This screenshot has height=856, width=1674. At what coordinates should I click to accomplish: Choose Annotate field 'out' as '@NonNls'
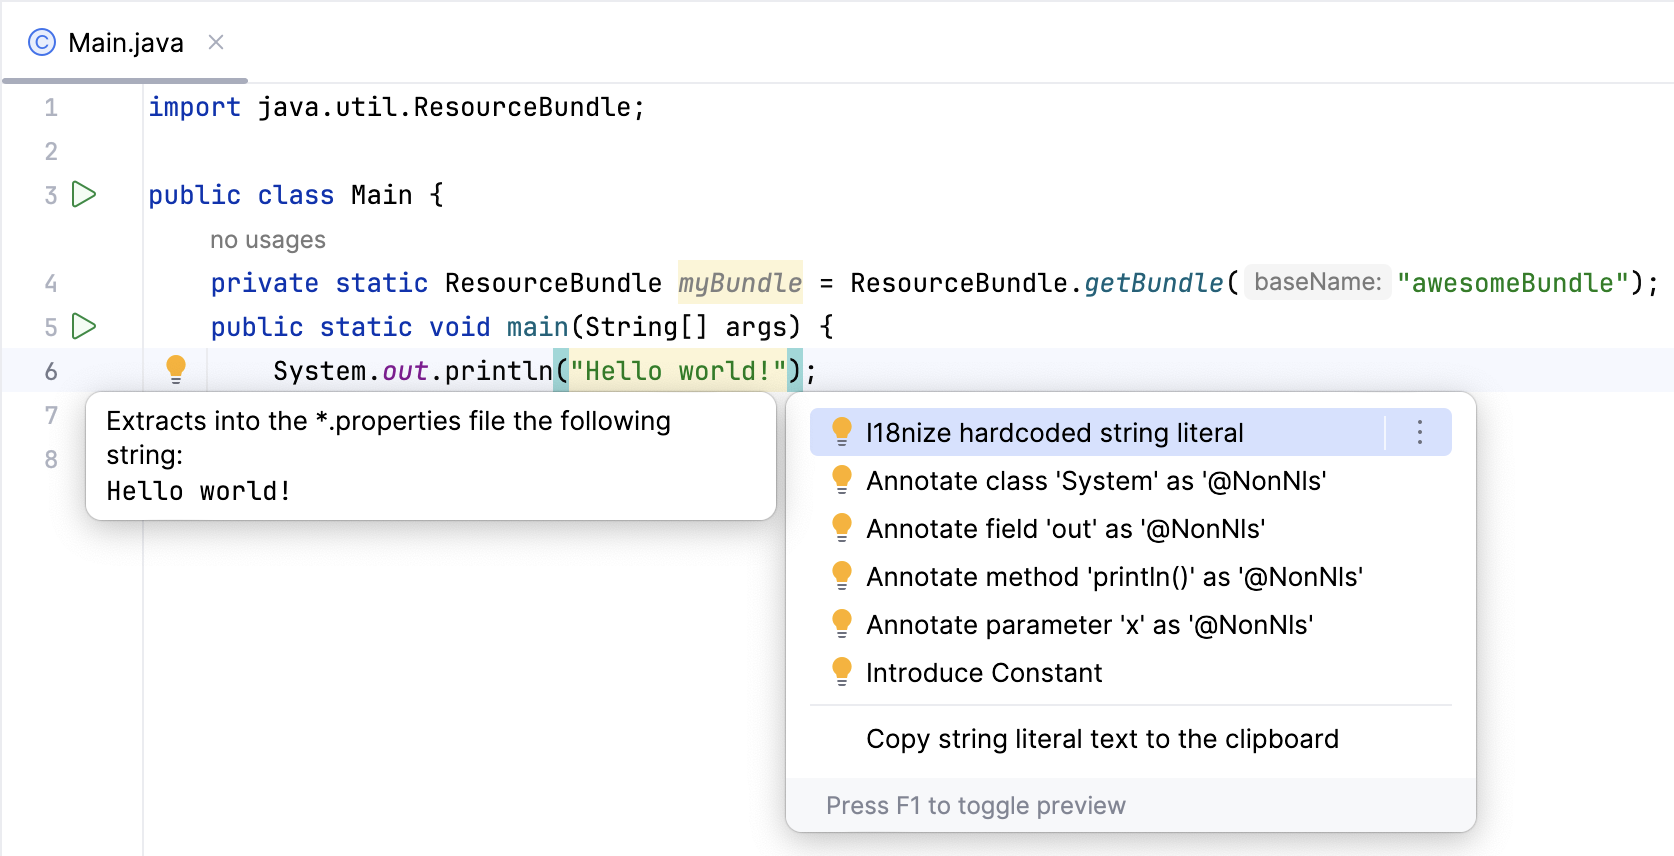pos(1065,529)
